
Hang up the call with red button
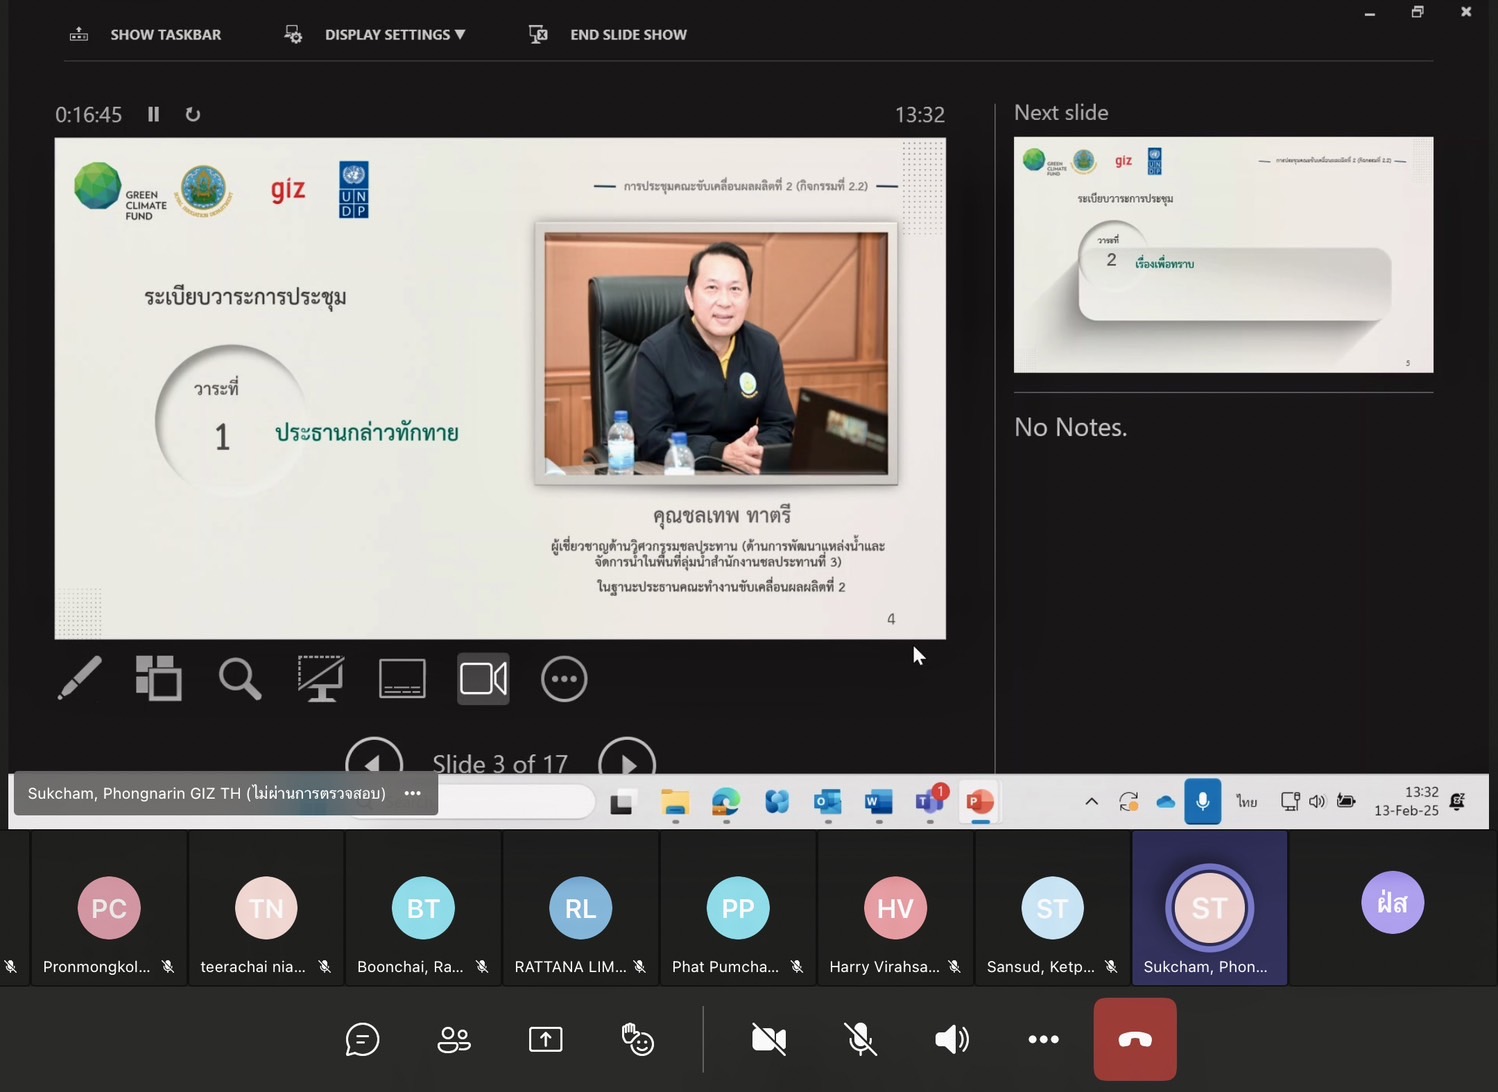(x=1135, y=1040)
